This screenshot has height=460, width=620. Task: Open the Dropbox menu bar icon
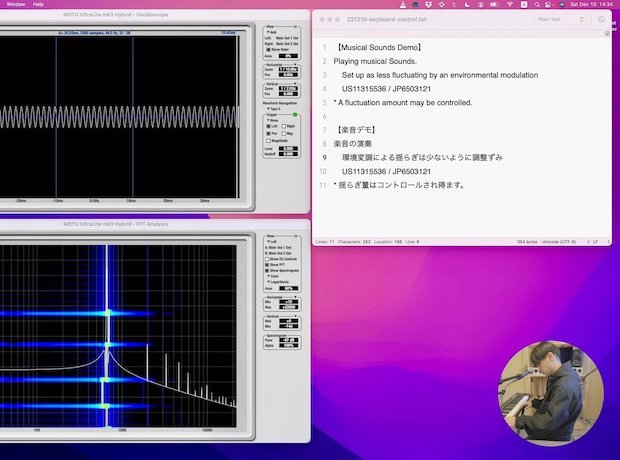[429, 5]
